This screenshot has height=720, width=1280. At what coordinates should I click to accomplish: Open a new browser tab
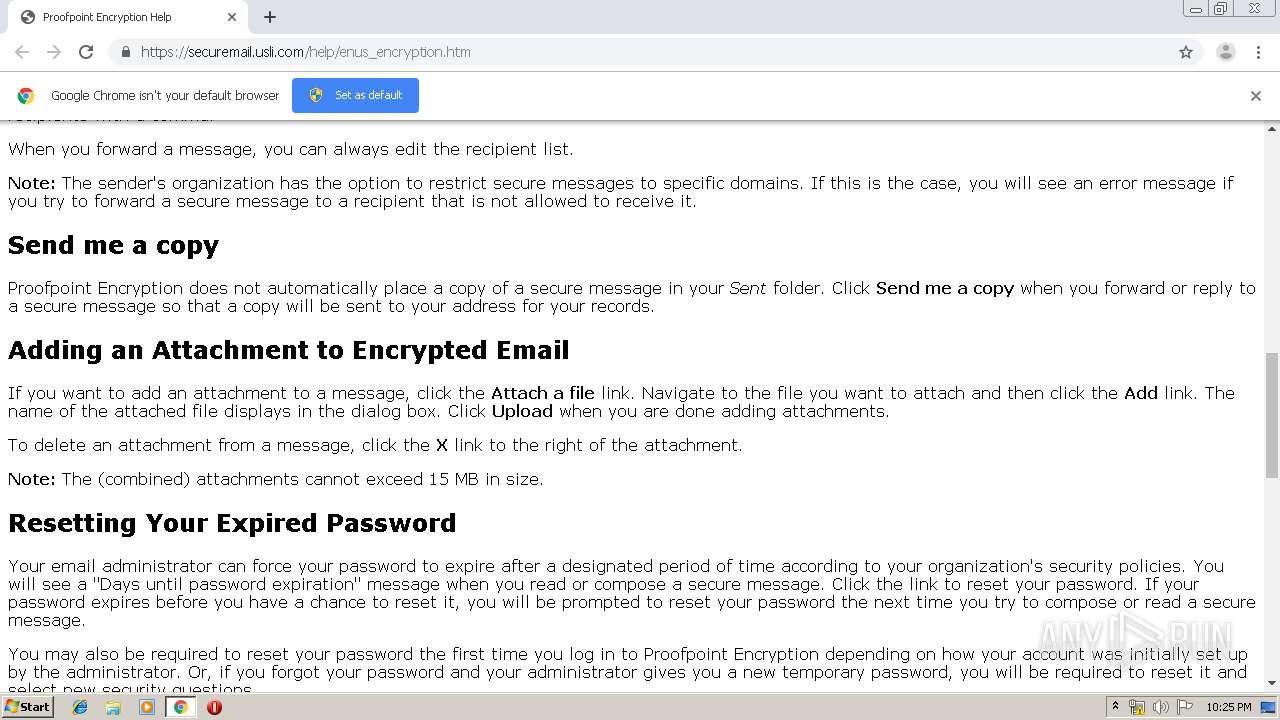tap(270, 17)
